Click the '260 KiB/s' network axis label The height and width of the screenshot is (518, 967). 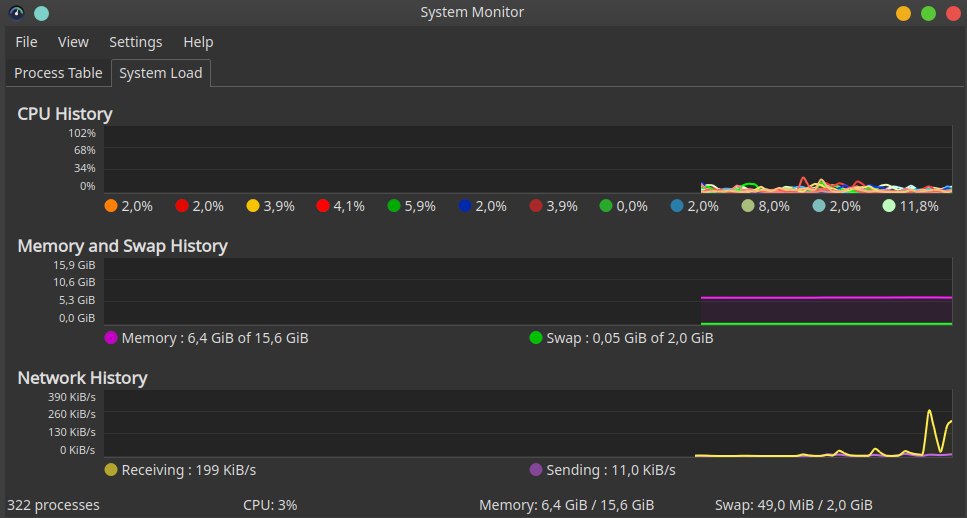72,414
